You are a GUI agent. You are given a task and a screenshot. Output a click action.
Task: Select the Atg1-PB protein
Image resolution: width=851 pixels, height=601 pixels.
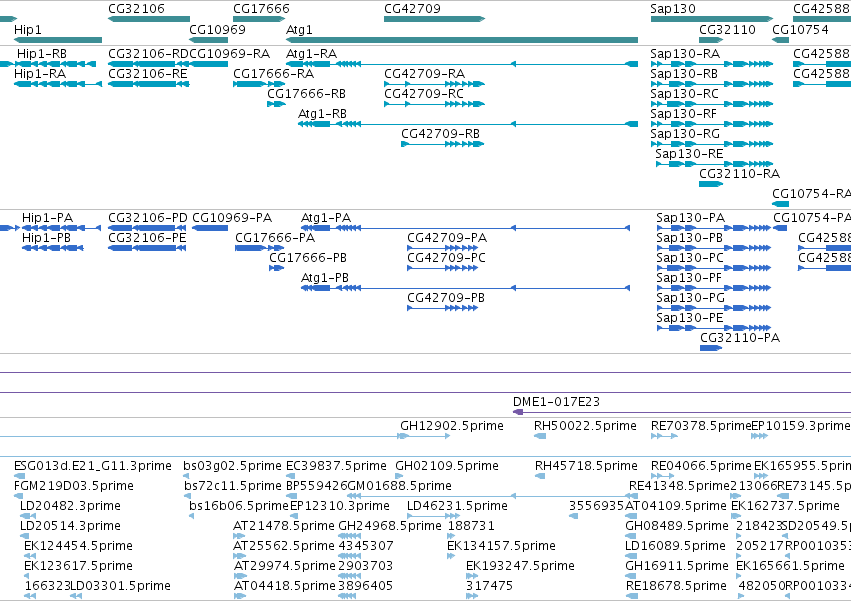click(466, 288)
